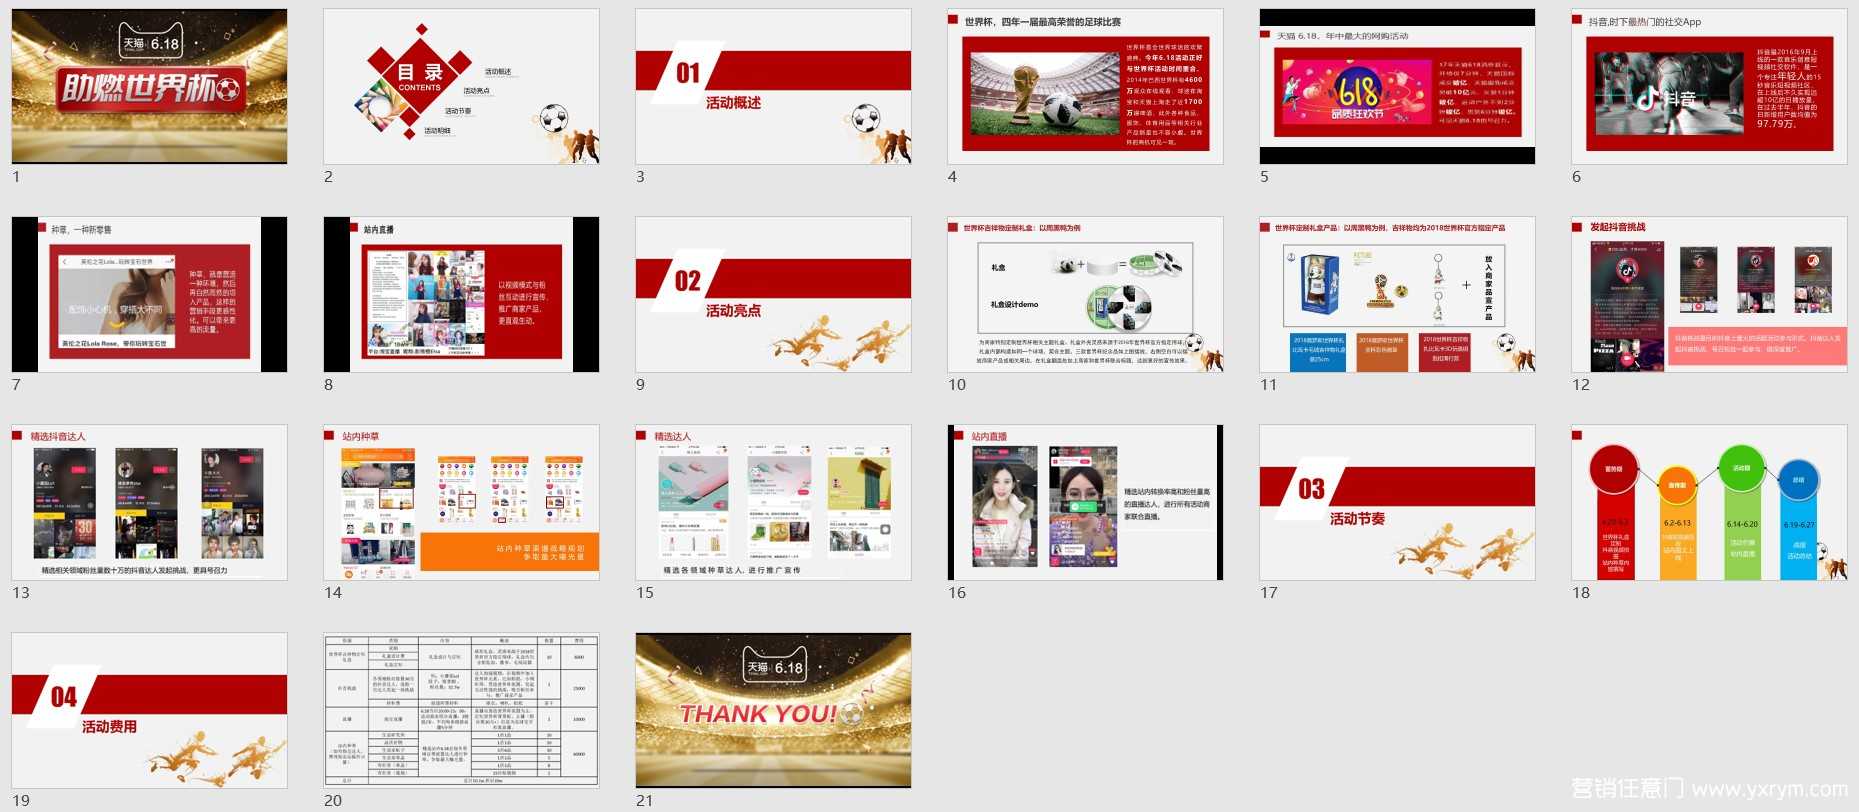Open slide 2 目录 CONTENTS thumbnail
Image resolution: width=1859 pixels, height=812 pixels.
click(x=461, y=86)
